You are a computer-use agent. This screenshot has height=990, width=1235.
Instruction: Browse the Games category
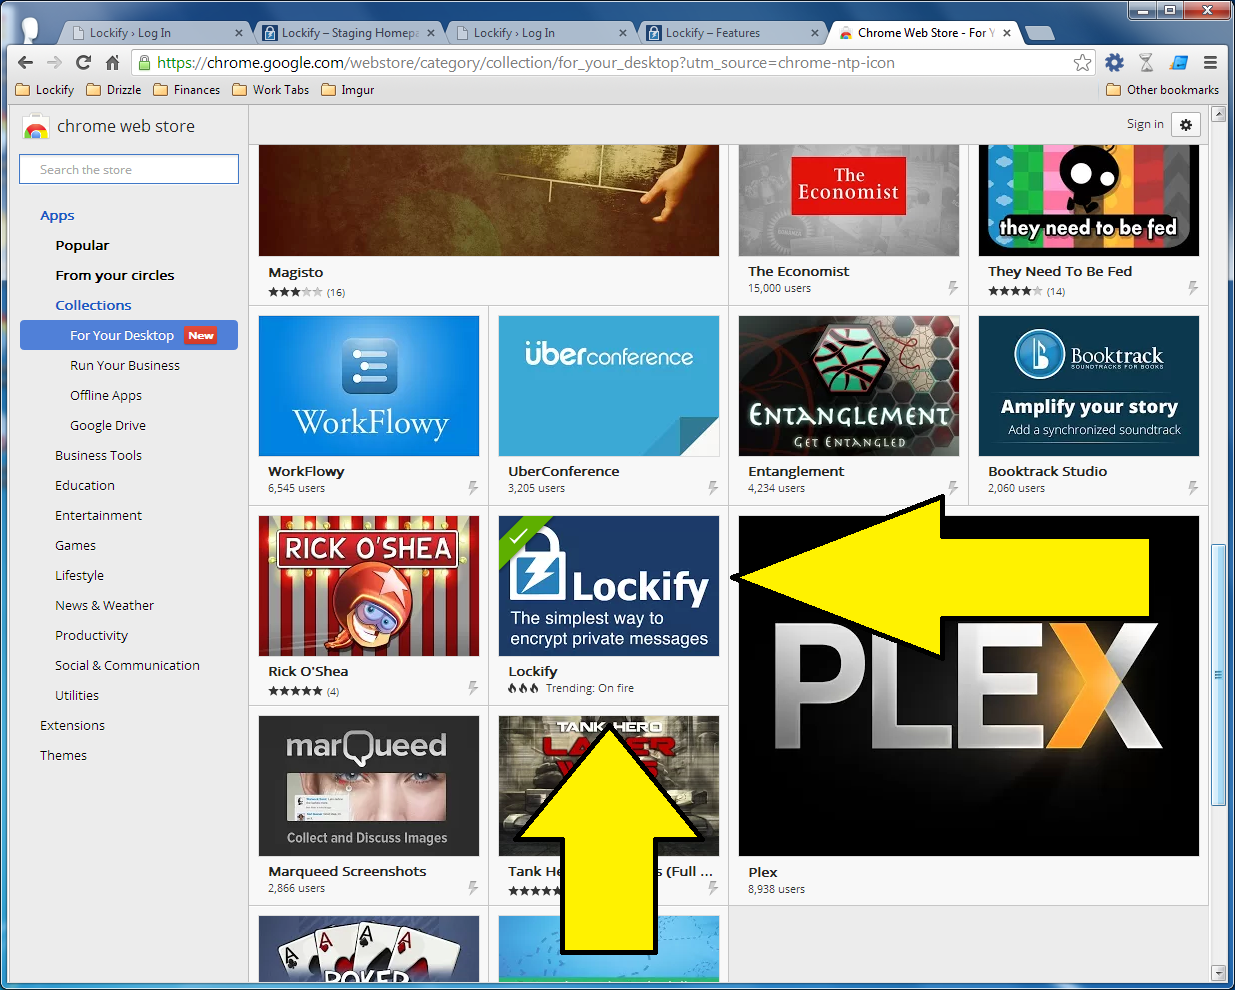click(75, 545)
